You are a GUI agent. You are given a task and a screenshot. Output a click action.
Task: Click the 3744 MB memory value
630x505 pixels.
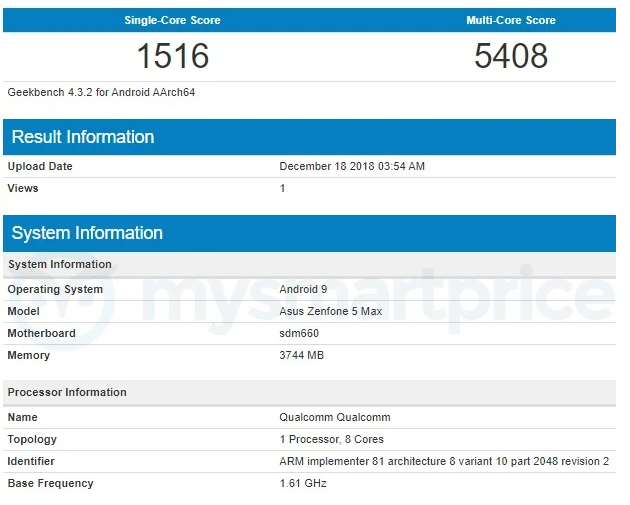302,355
